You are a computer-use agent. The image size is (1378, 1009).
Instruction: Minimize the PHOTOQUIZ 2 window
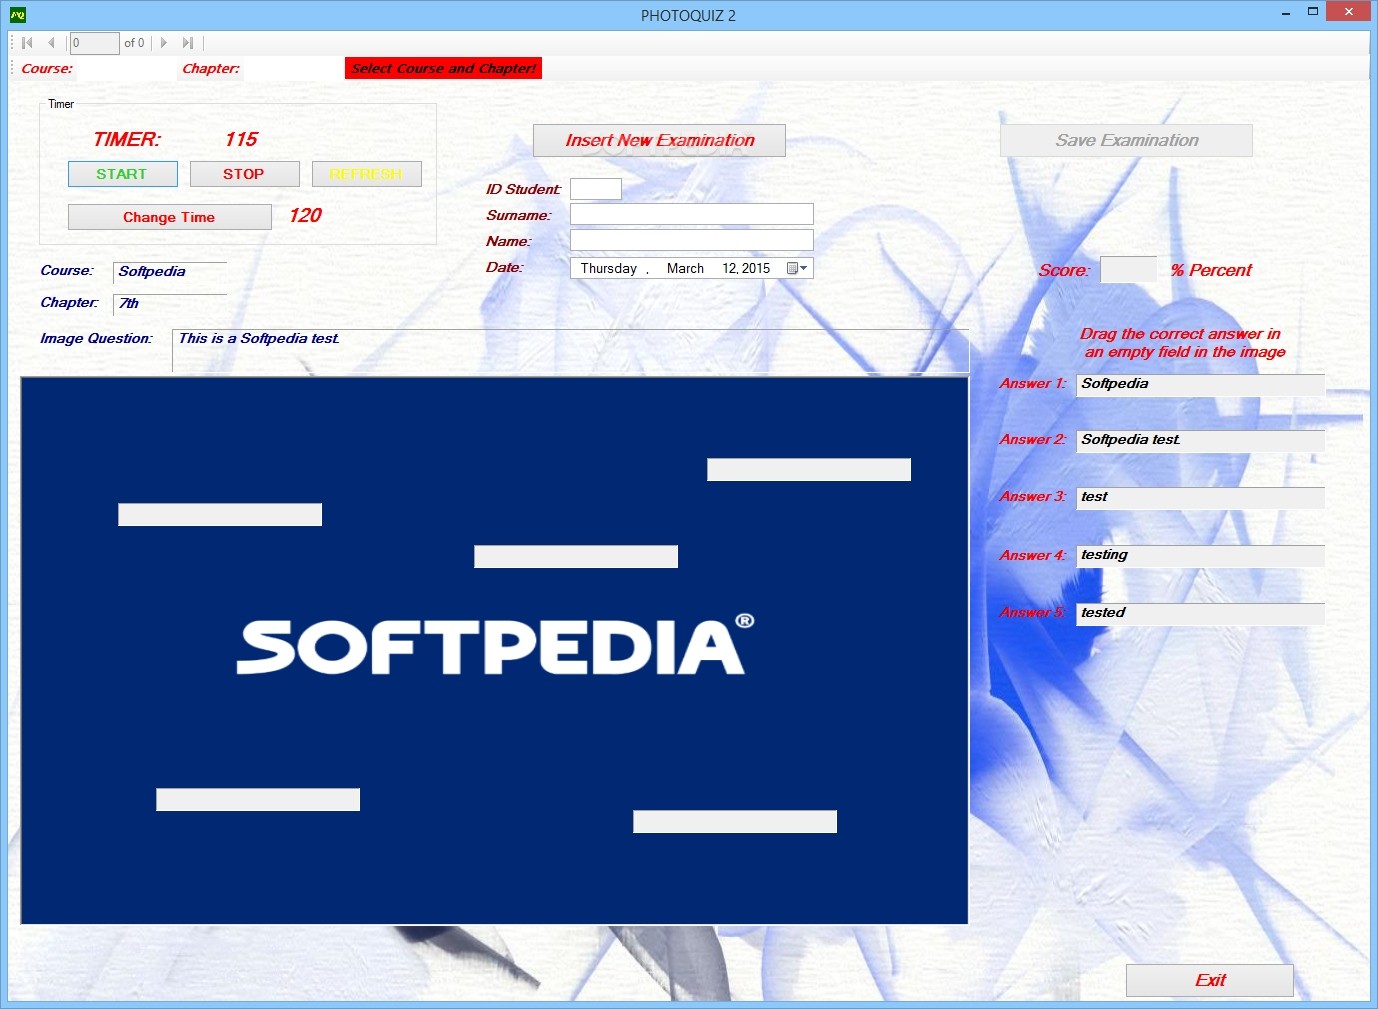(1286, 12)
